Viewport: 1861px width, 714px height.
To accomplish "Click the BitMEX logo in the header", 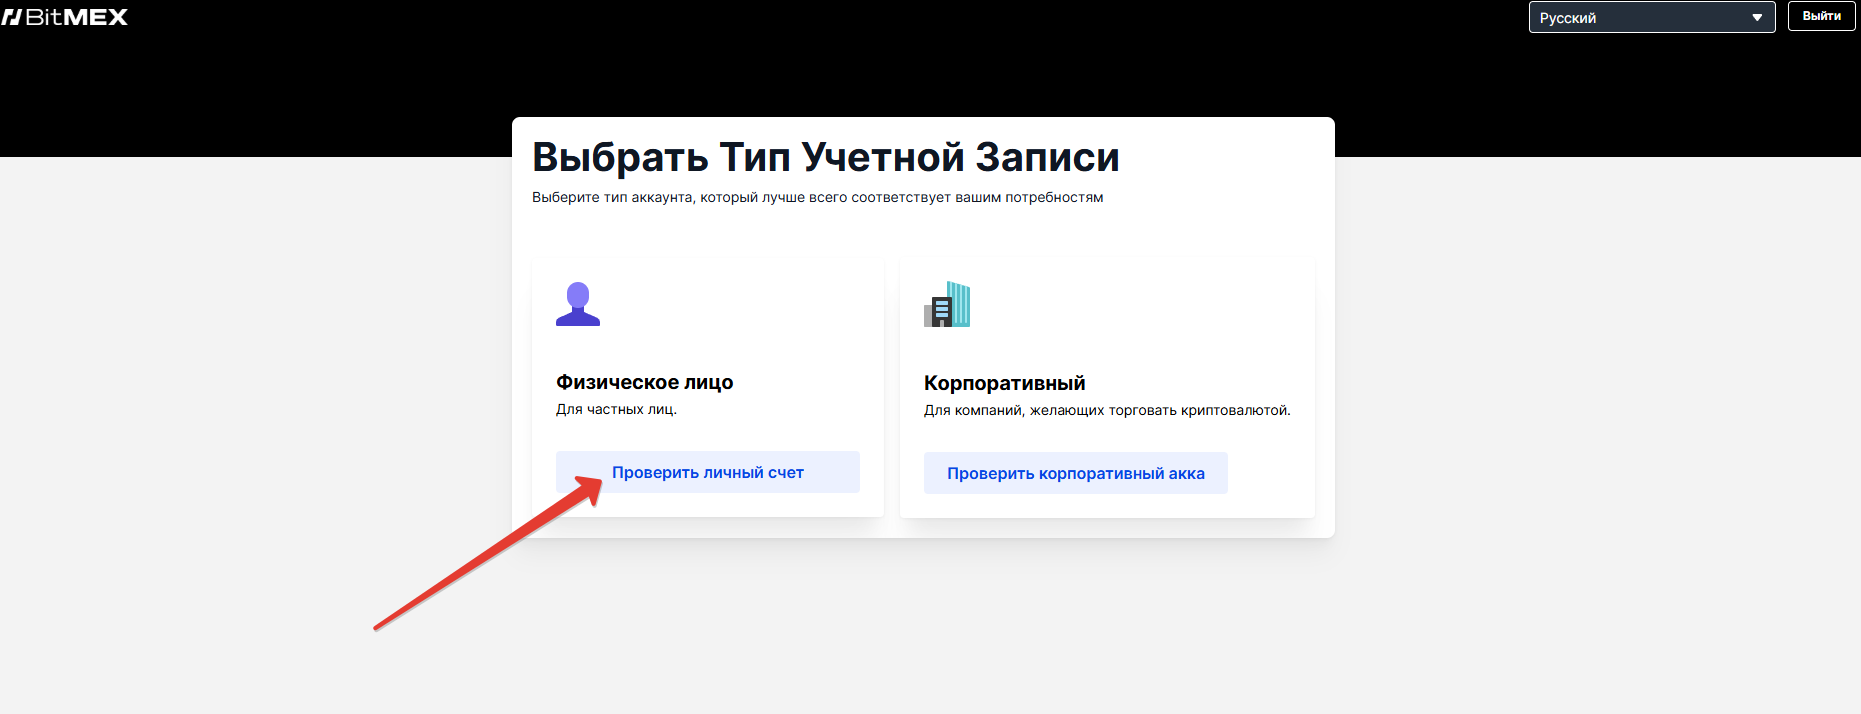I will coord(65,17).
